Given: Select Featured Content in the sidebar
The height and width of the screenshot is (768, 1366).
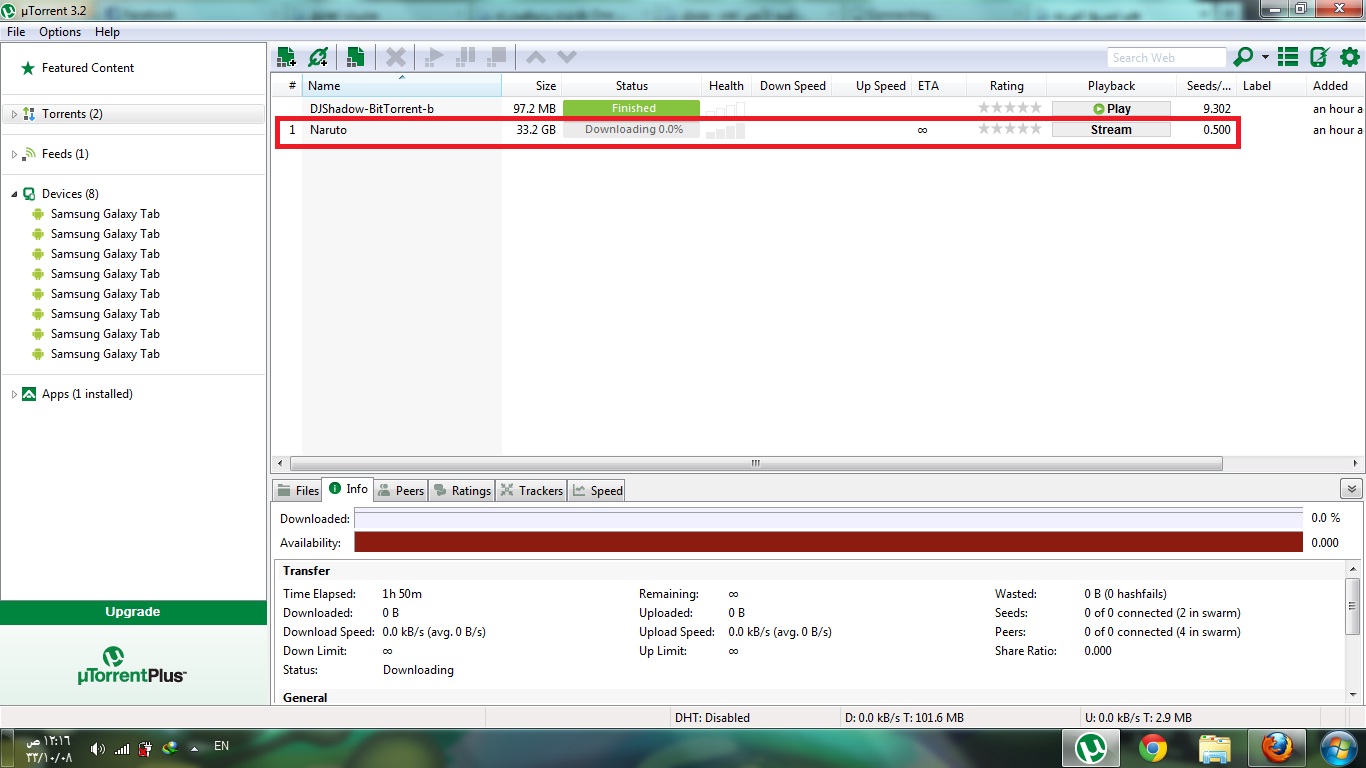Looking at the screenshot, I should 88,68.
